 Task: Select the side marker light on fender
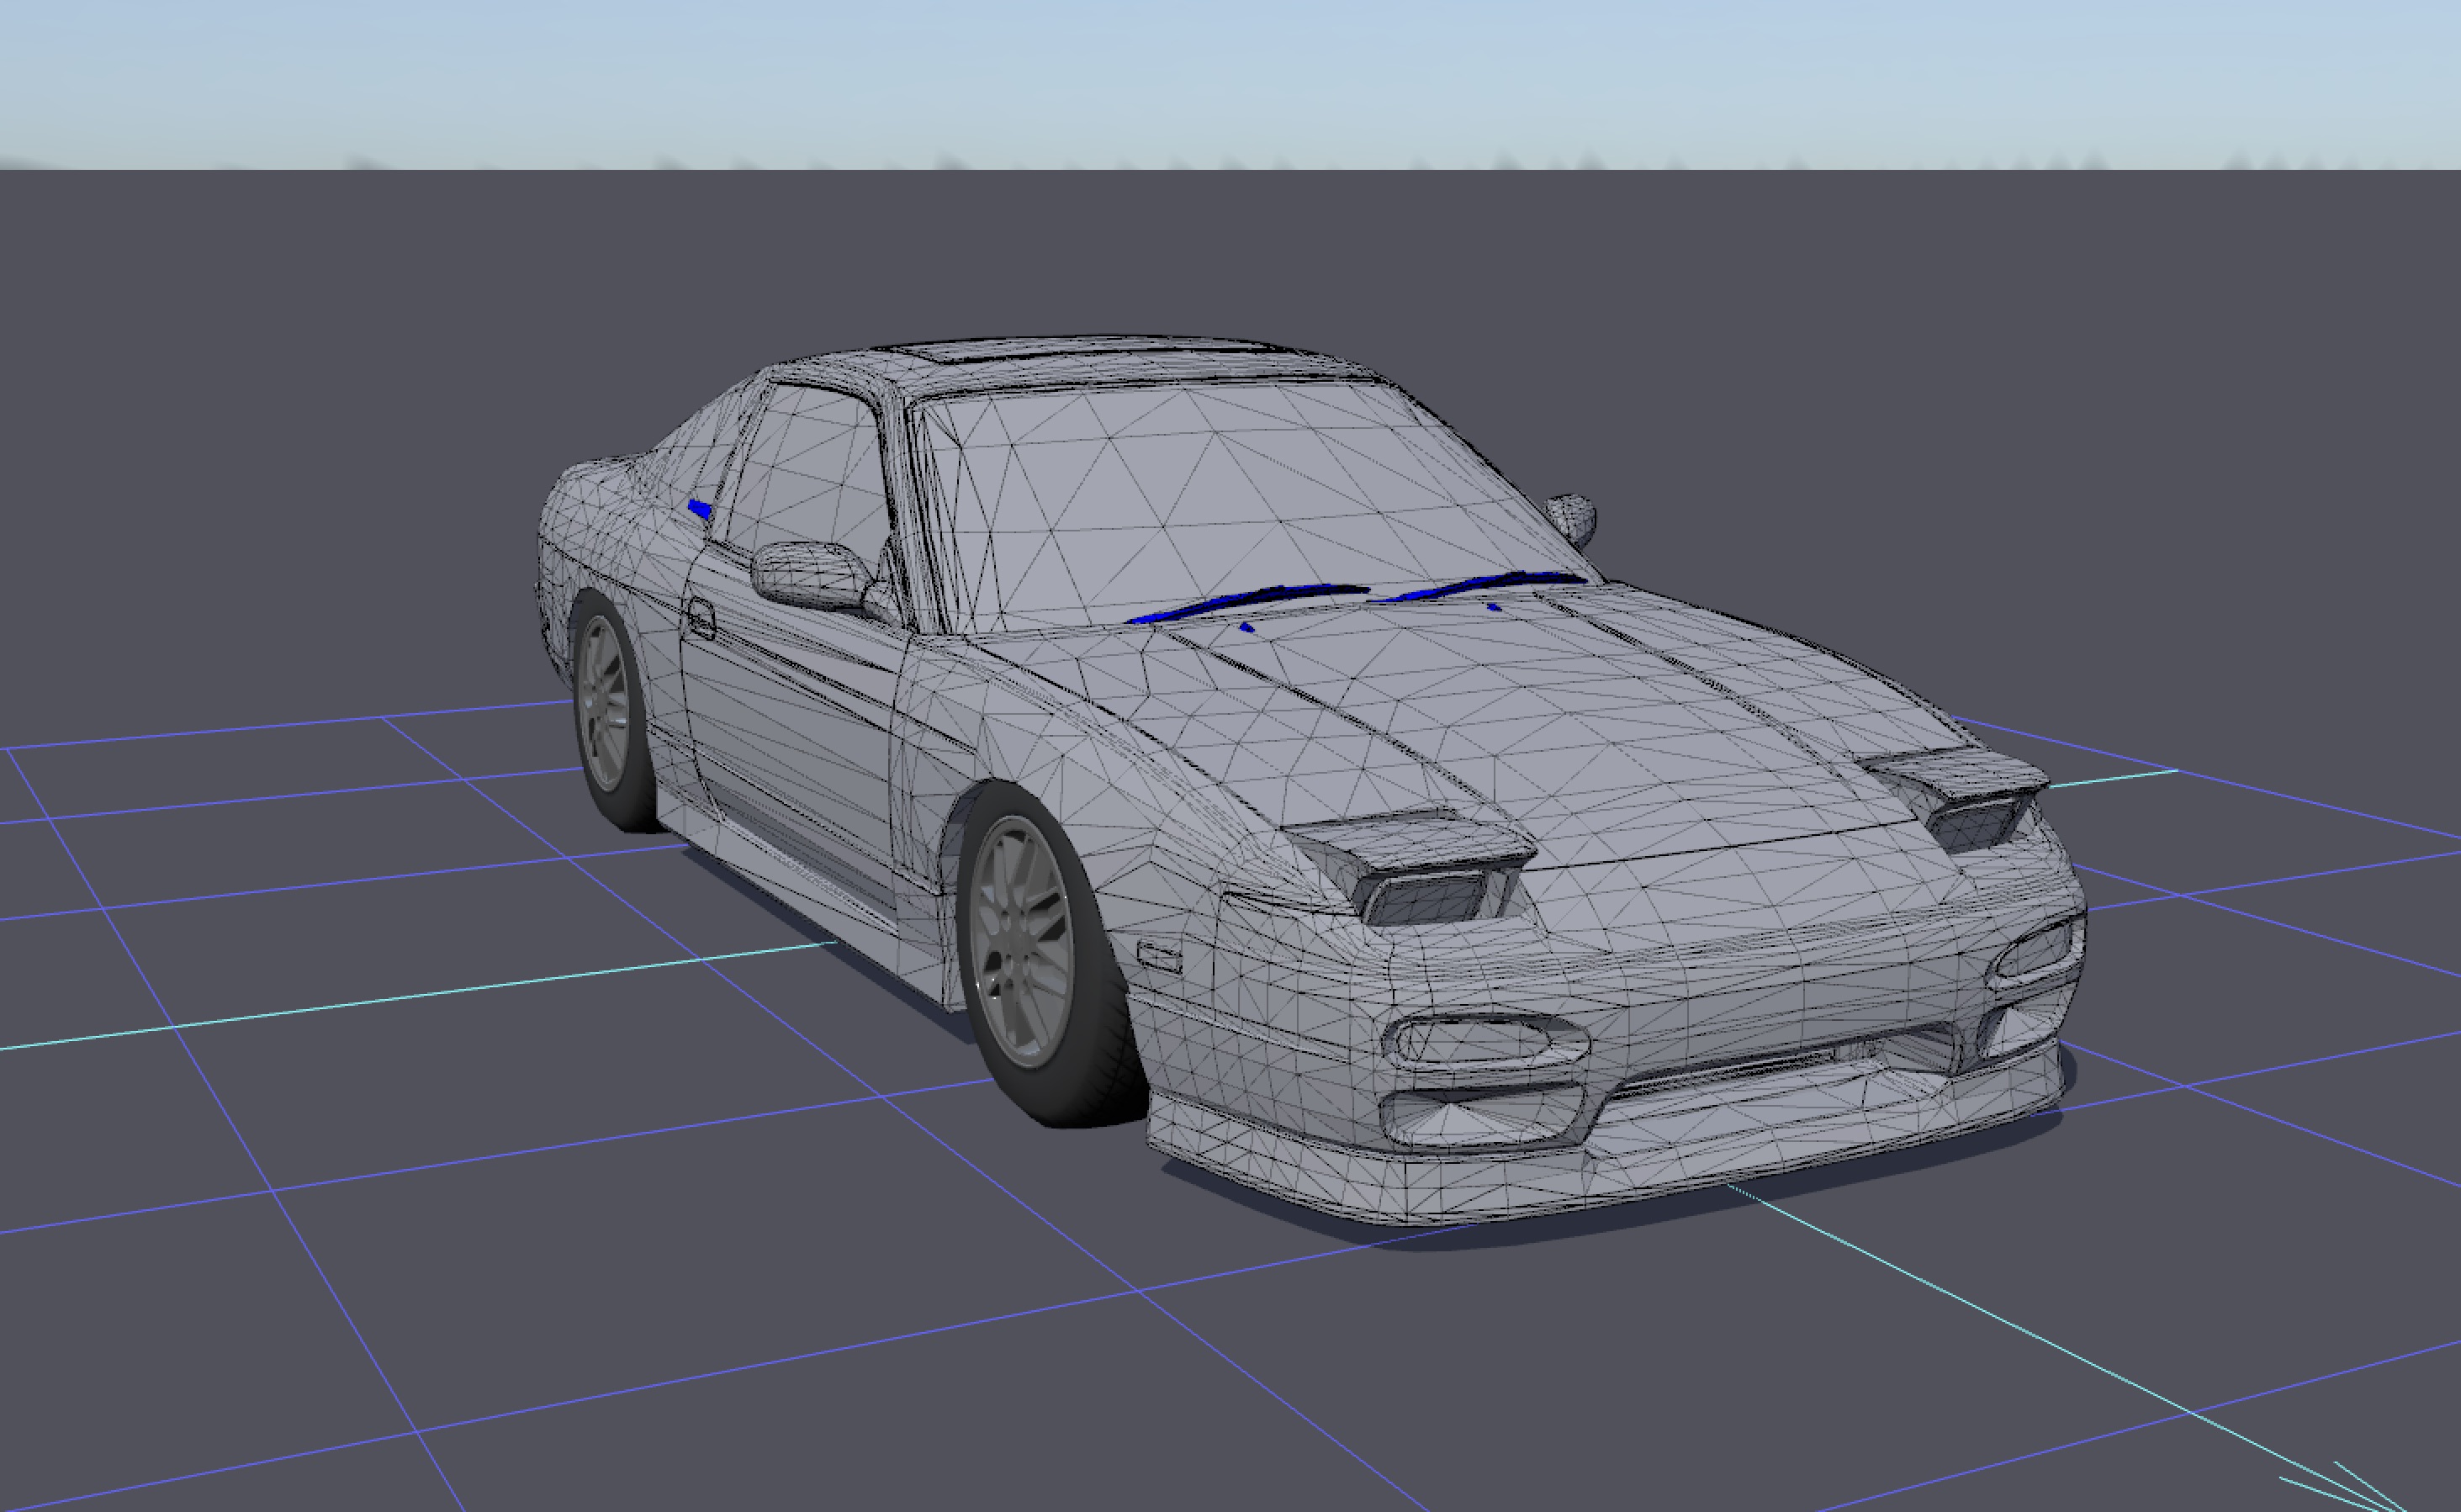[1160, 957]
